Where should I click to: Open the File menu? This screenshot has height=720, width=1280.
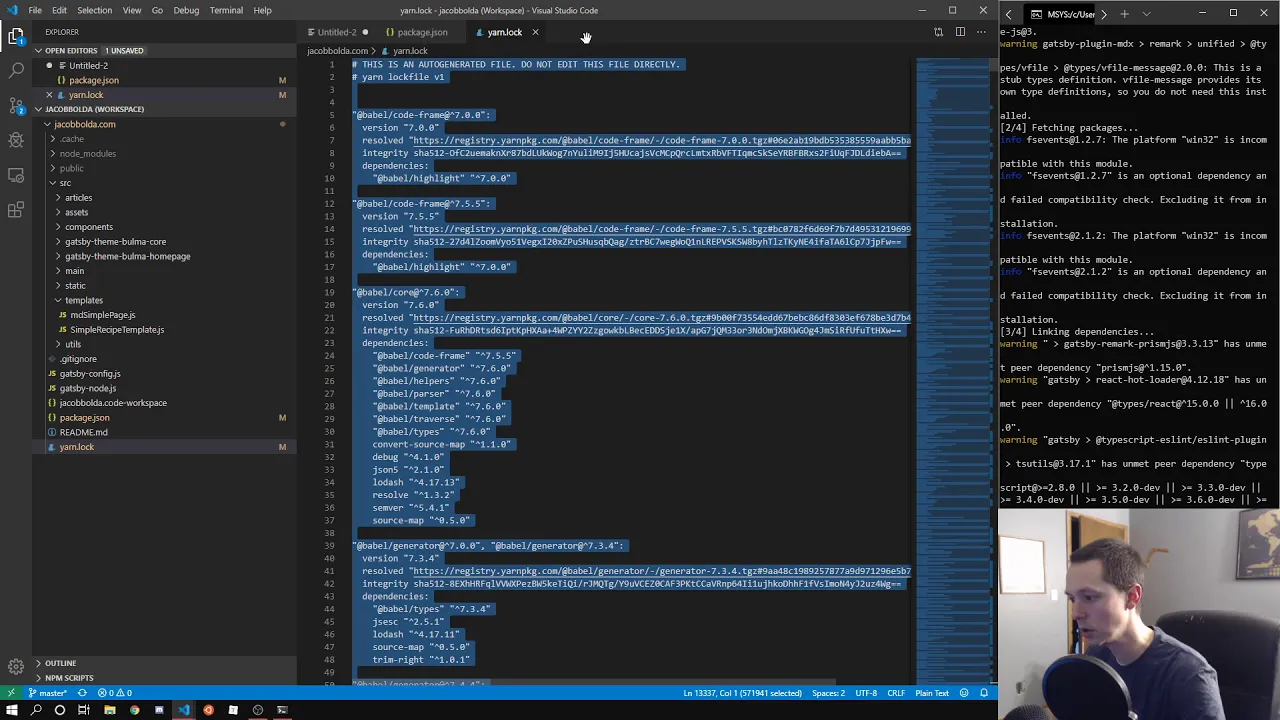pos(35,10)
